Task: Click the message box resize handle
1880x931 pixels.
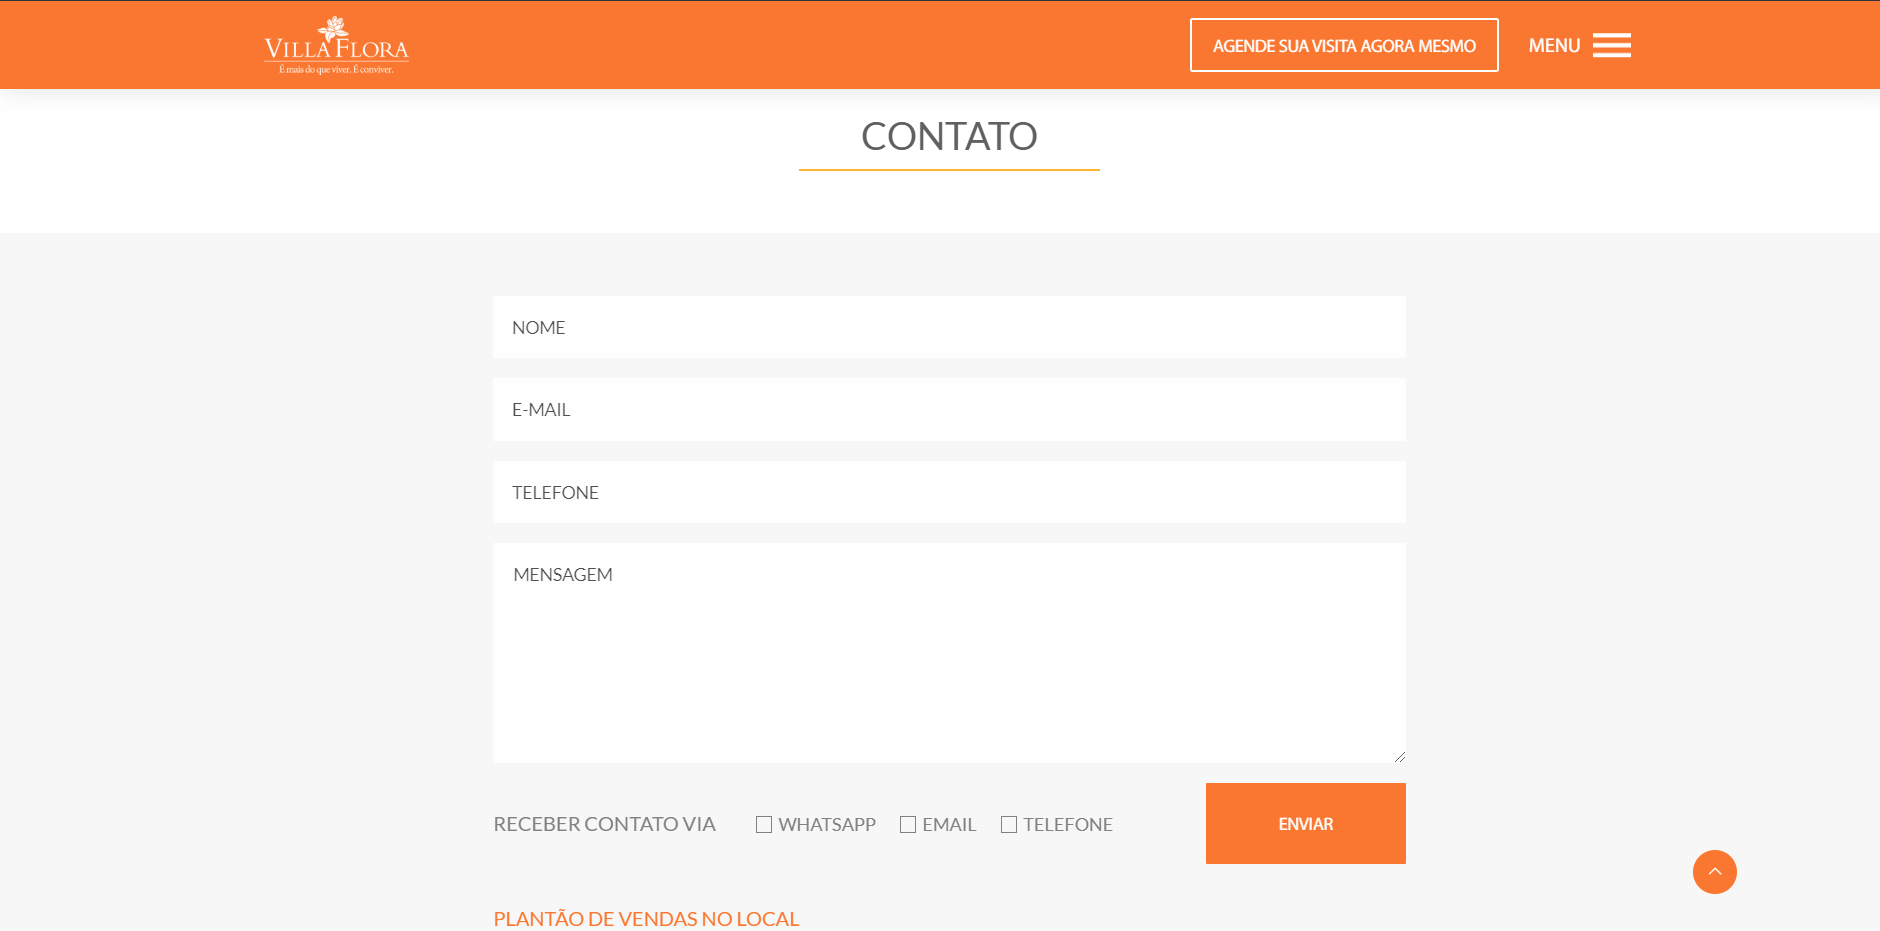Action: pos(1399,756)
